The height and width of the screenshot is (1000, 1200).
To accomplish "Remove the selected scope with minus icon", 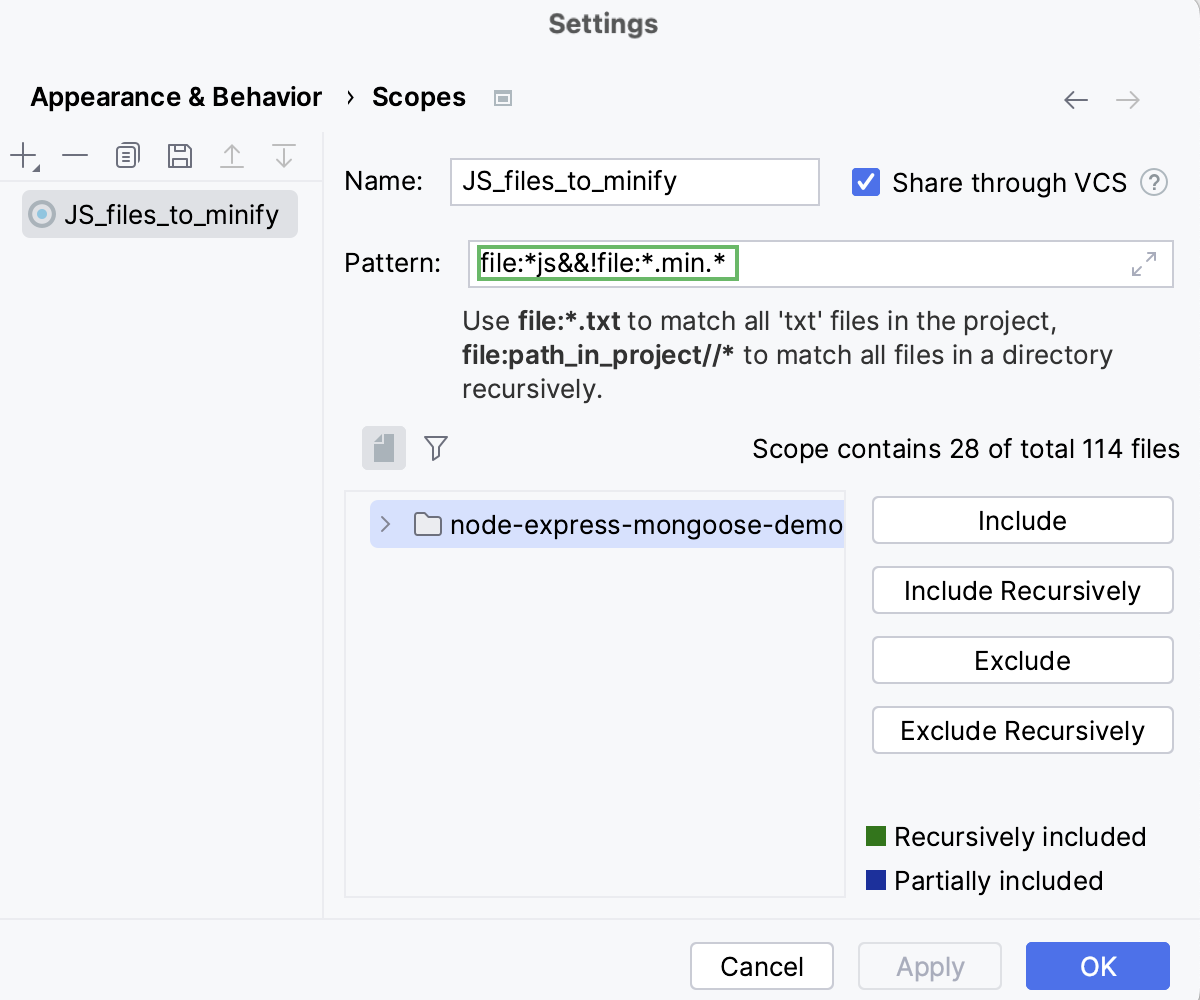I will (75, 156).
